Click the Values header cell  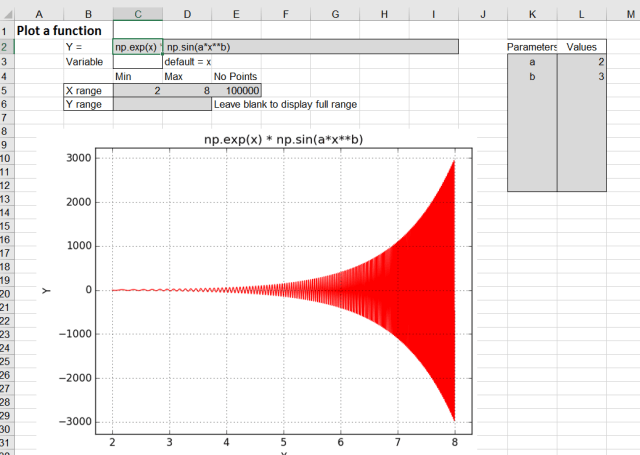(x=581, y=47)
